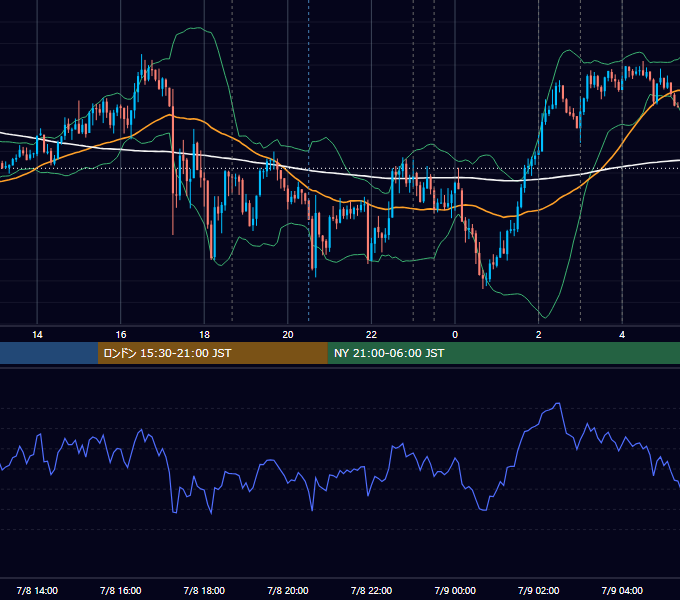Click the 7/8 18:00 date label

pyautogui.click(x=204, y=590)
